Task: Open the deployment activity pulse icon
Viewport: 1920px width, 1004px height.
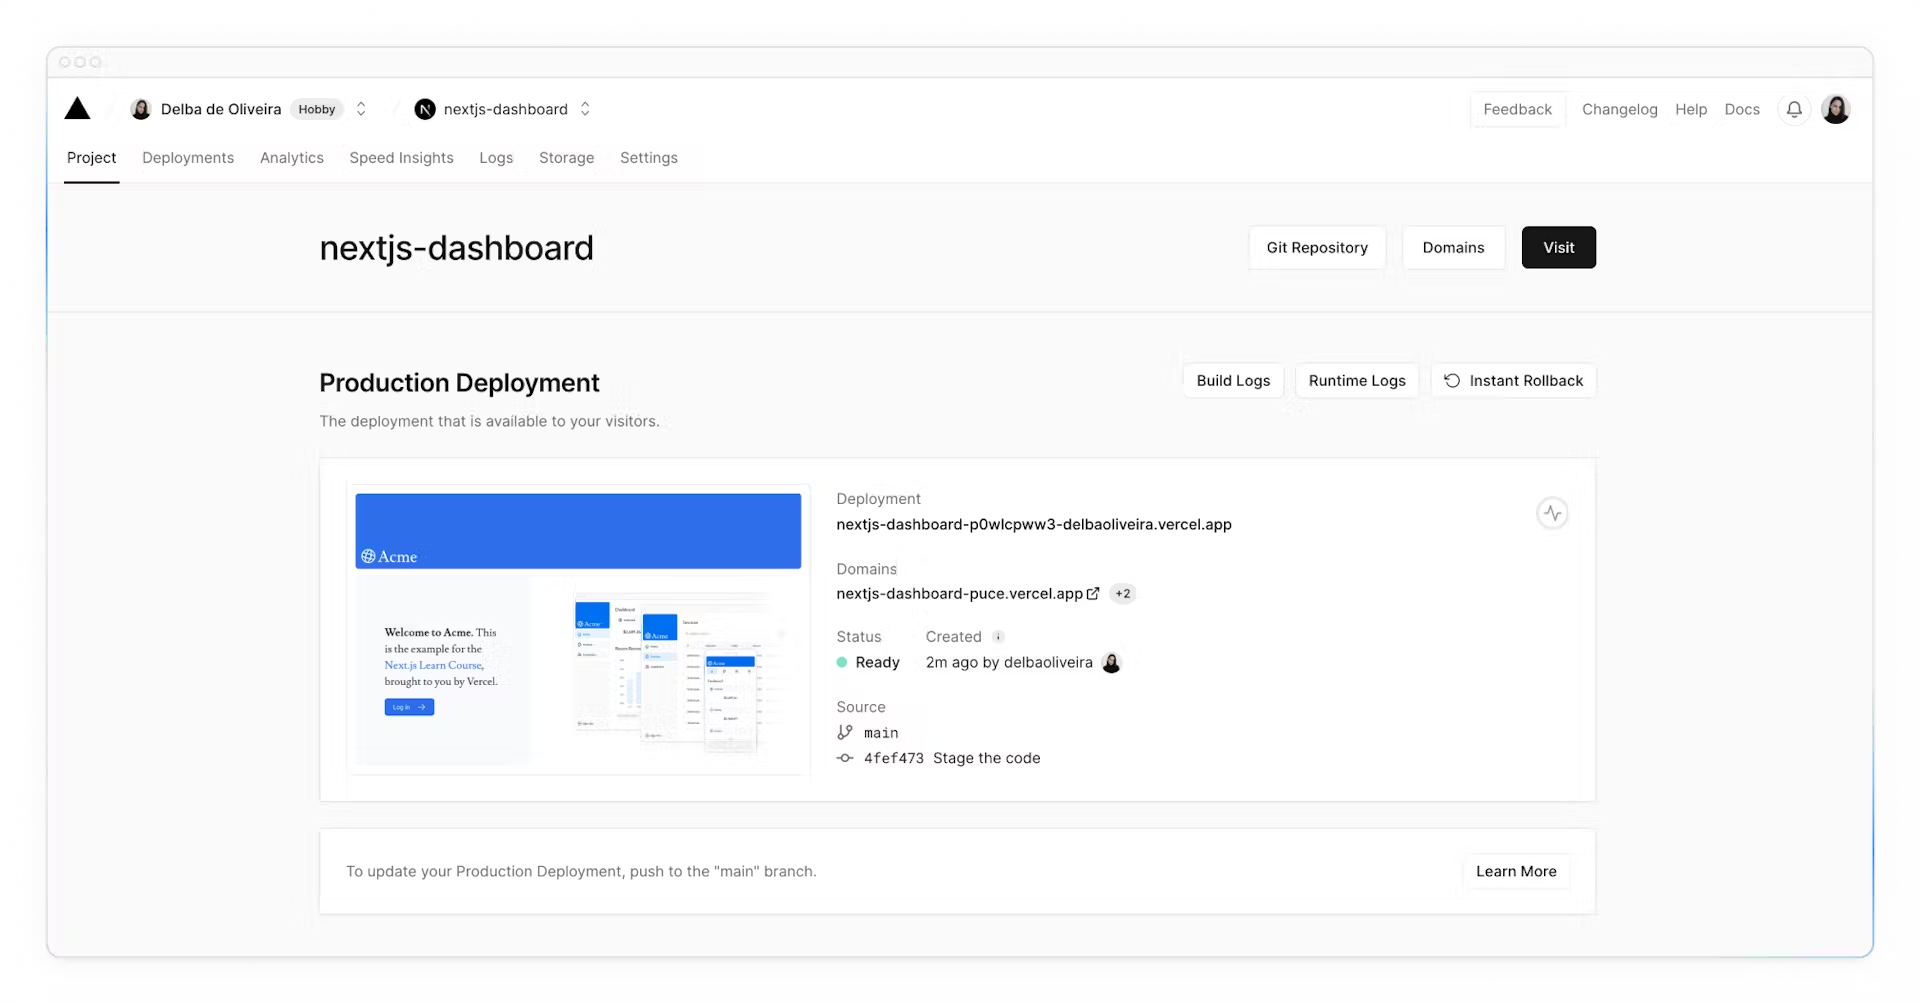Action: click(1552, 513)
